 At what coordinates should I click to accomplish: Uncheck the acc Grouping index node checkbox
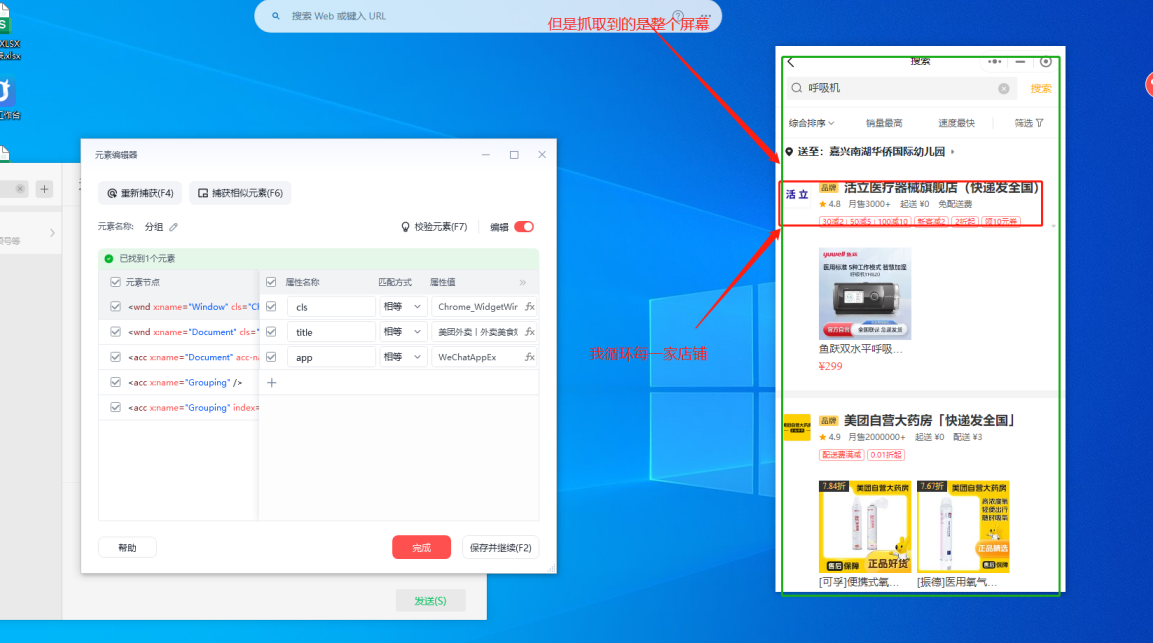[x=115, y=407]
